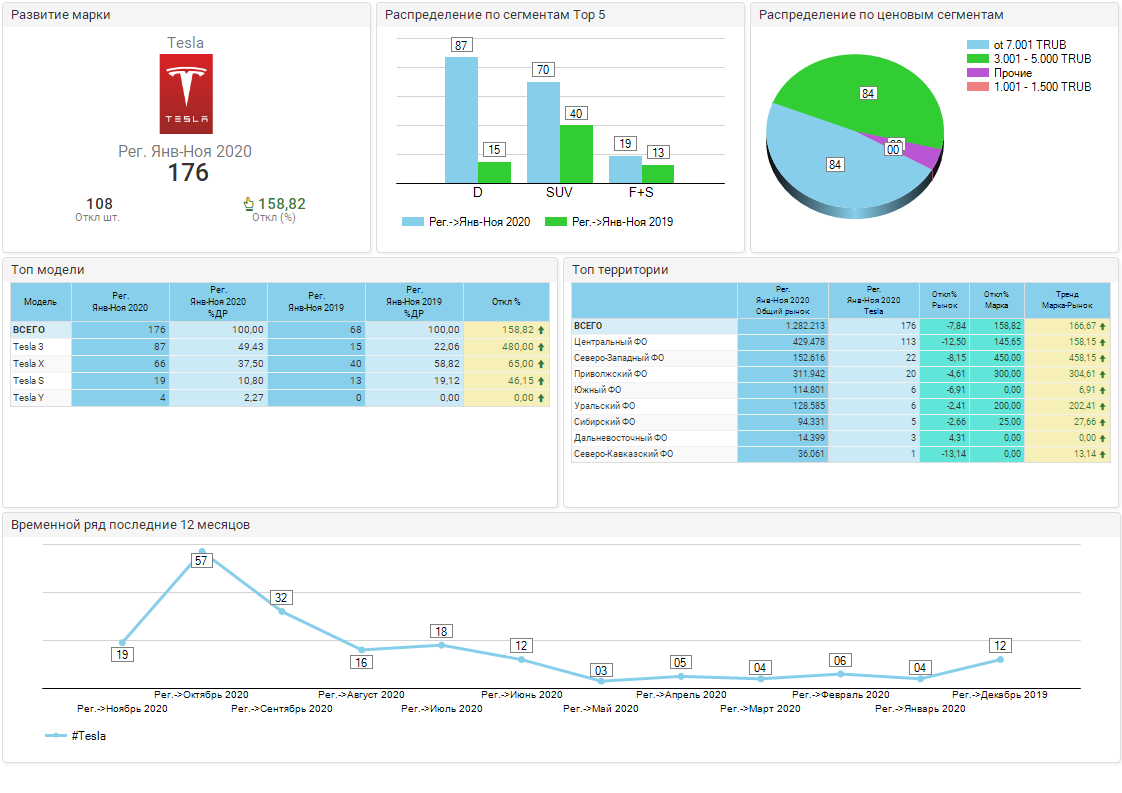1122x793 pixels.
Task: Click the blue D segment bar labeled 87
Action: (x=461, y=120)
